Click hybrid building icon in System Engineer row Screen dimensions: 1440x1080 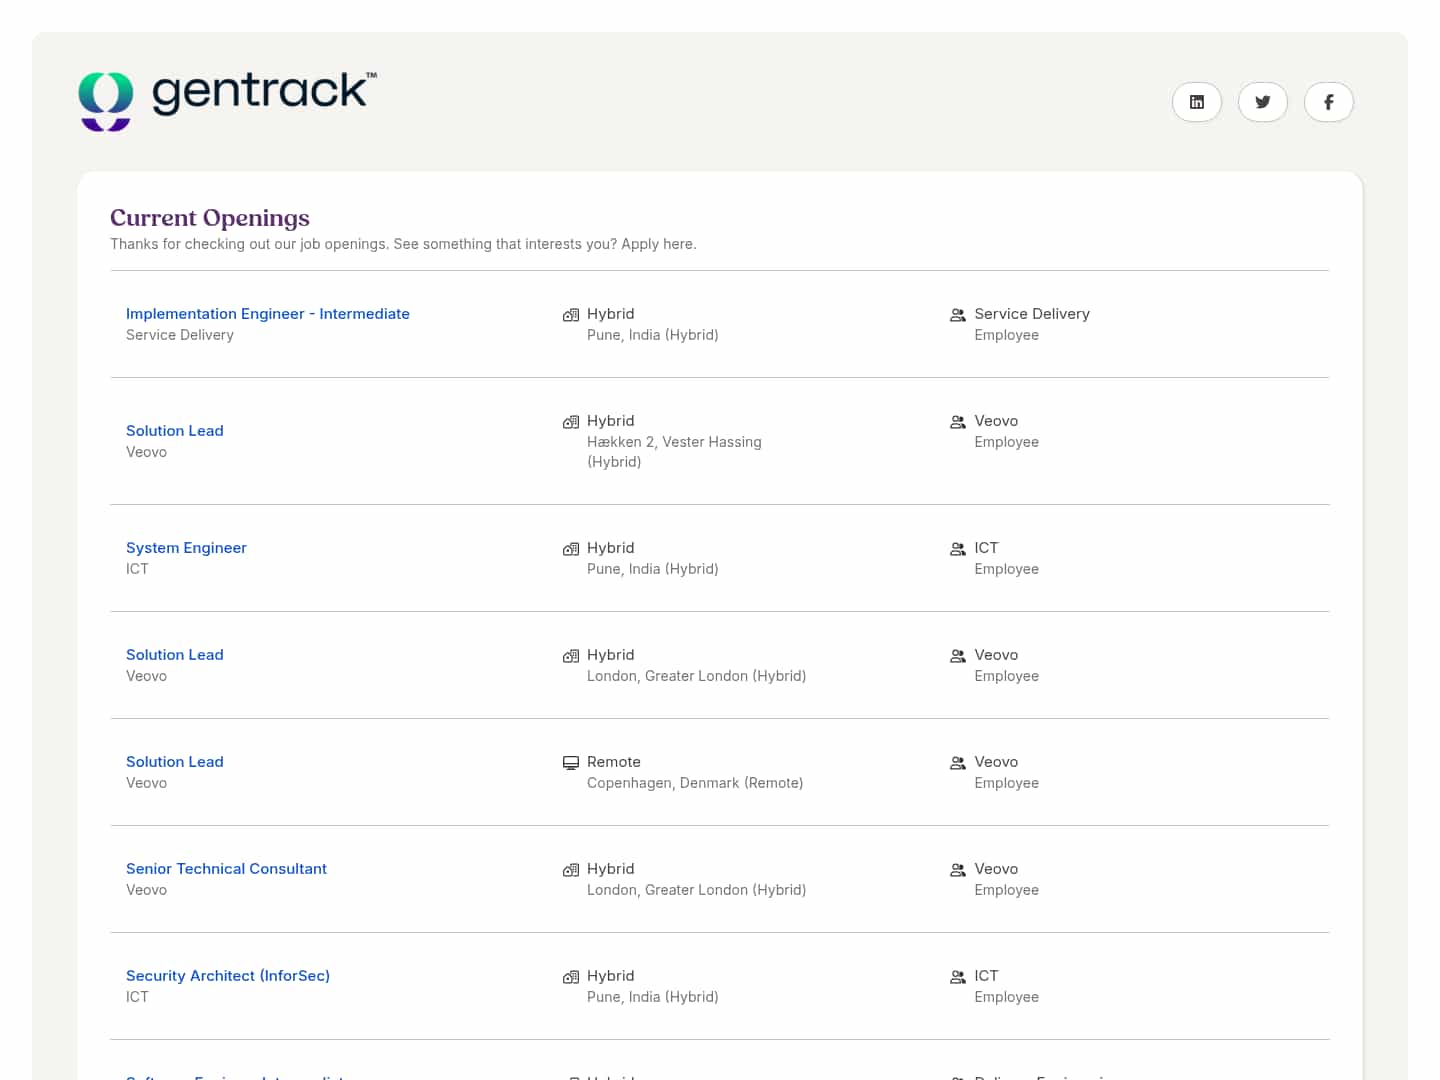pos(571,549)
